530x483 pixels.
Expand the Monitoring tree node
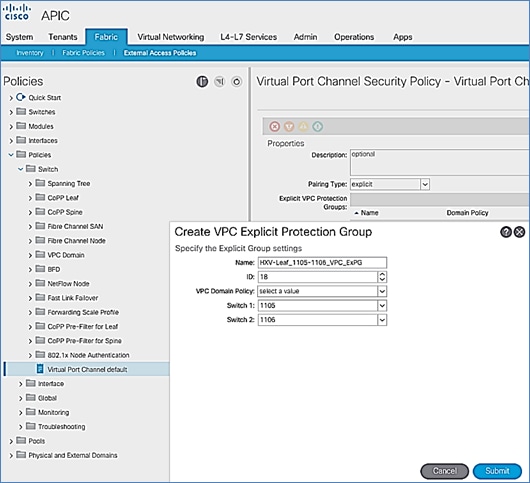click(x=21, y=413)
